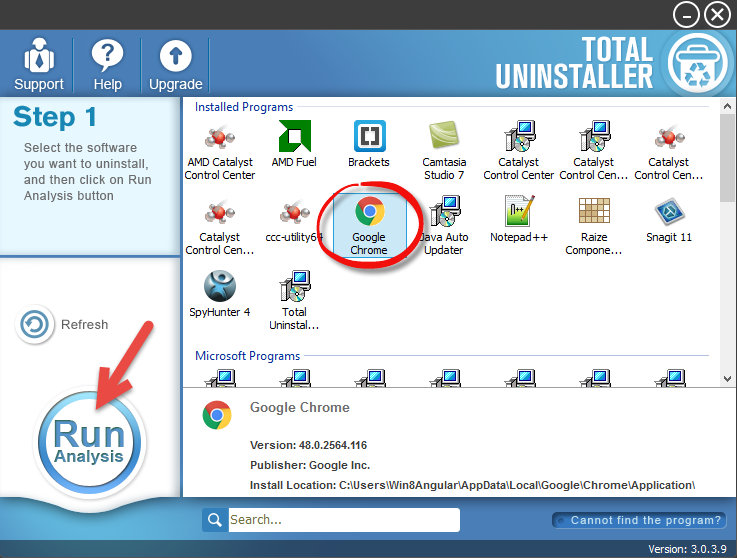The width and height of the screenshot is (737, 558).
Task: Select Google Chrome in program list
Action: [x=369, y=226]
